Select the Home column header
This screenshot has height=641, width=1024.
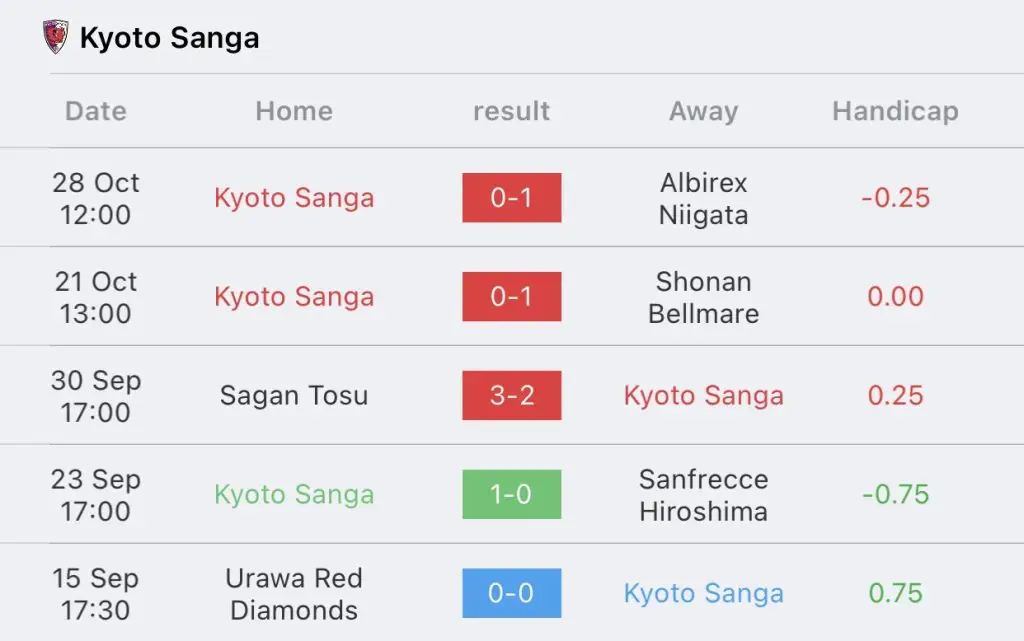[294, 111]
